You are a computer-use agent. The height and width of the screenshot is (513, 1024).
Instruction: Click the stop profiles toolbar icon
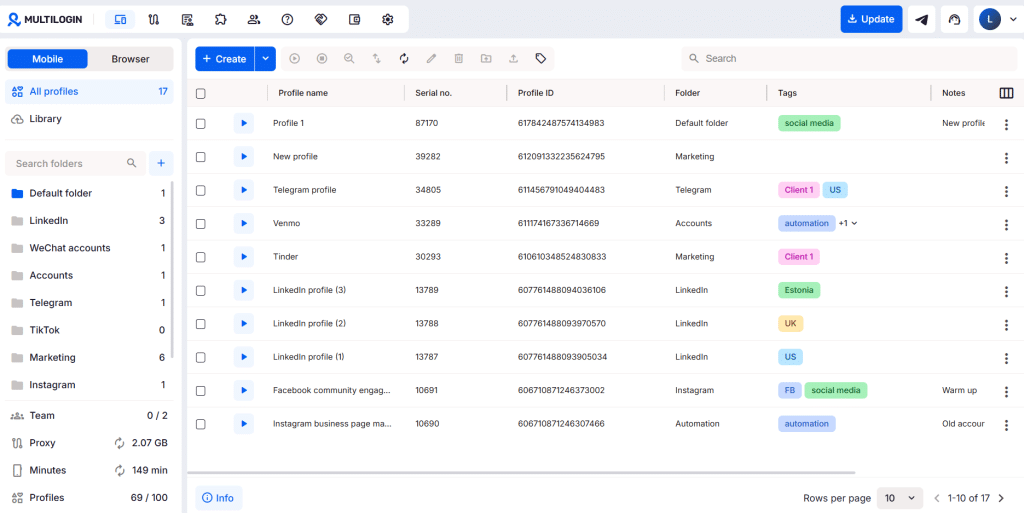[x=322, y=59]
